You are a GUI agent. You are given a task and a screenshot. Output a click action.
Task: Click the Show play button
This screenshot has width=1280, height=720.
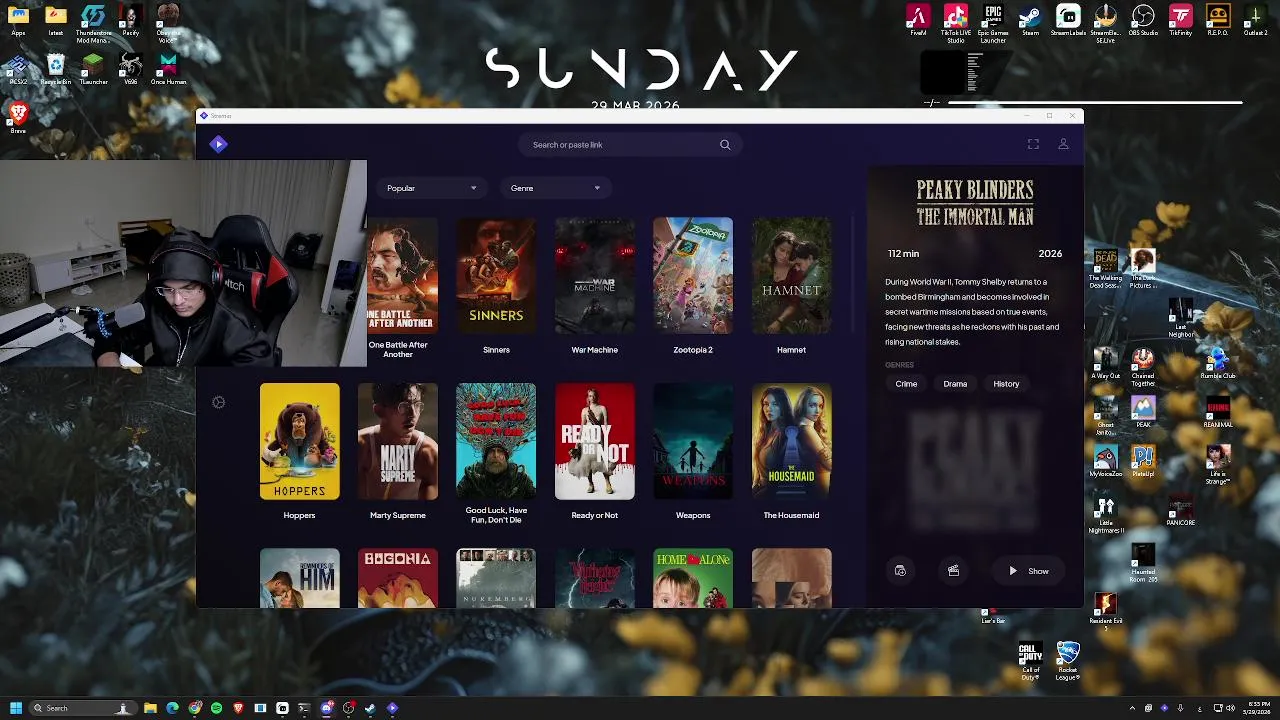tap(1028, 571)
